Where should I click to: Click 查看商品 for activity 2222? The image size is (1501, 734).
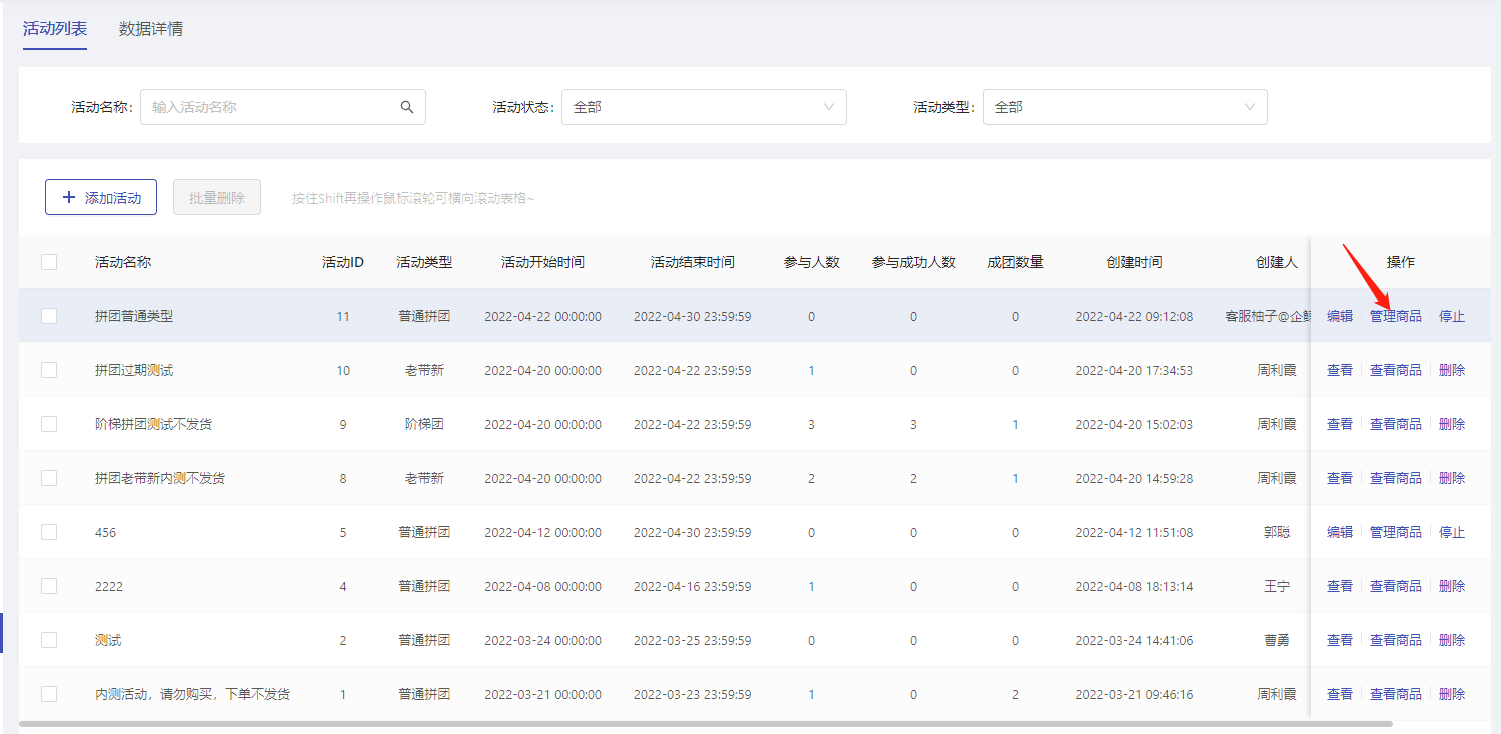pos(1395,586)
